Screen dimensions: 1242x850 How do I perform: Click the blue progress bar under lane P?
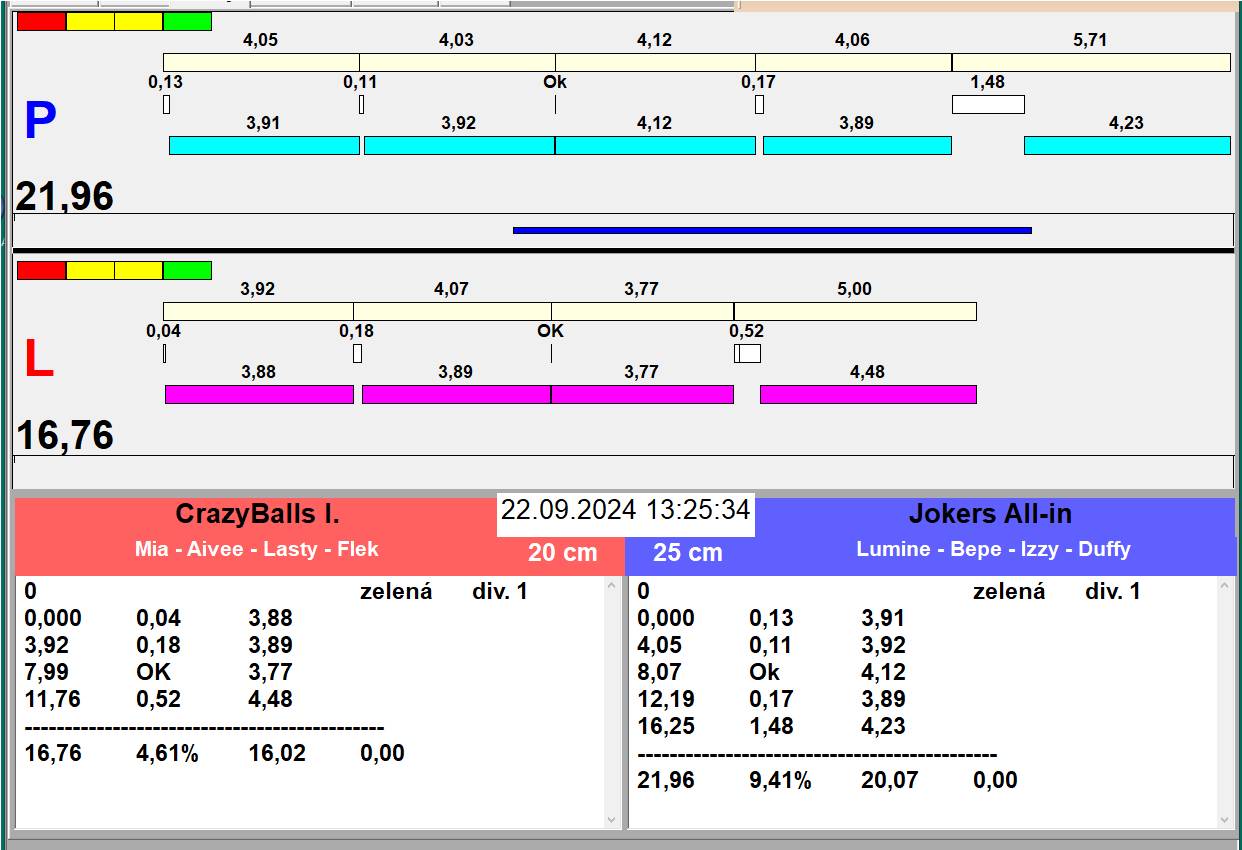point(771,230)
